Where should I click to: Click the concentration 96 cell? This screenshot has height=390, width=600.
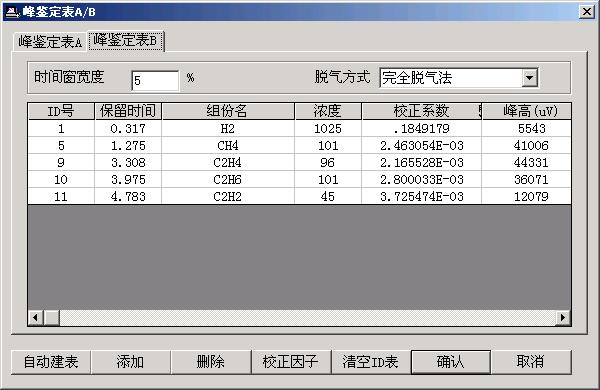(x=328, y=163)
